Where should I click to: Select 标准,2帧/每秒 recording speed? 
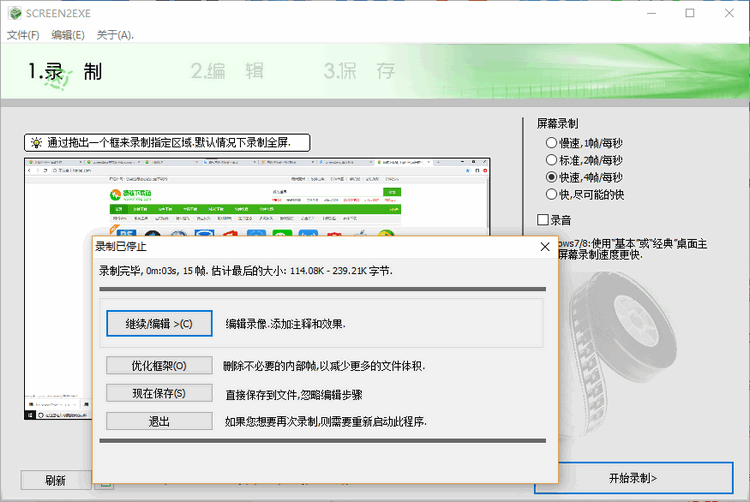click(584, 160)
